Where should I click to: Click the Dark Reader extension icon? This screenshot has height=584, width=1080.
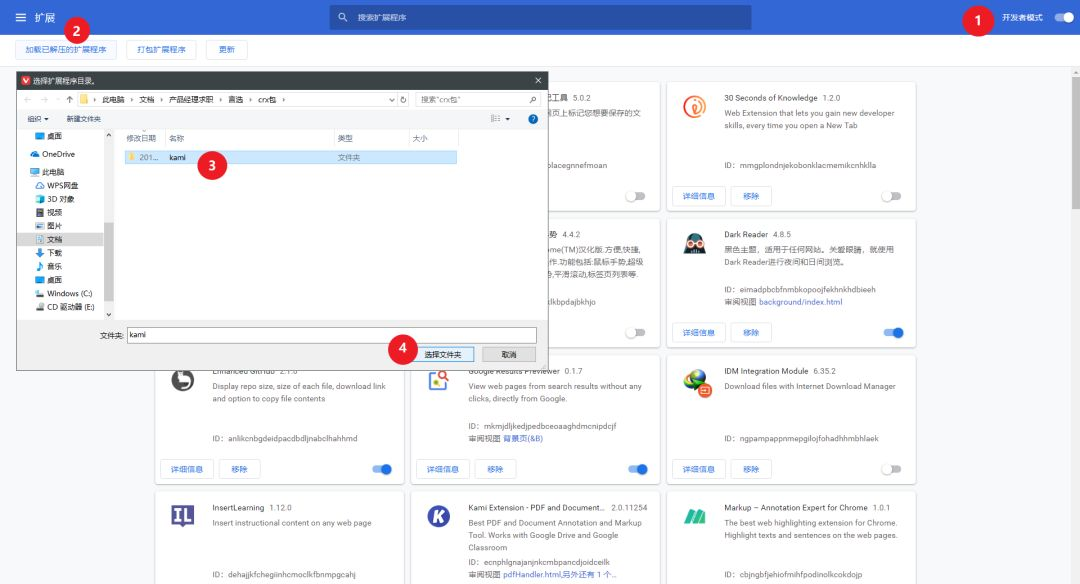[x=694, y=243]
